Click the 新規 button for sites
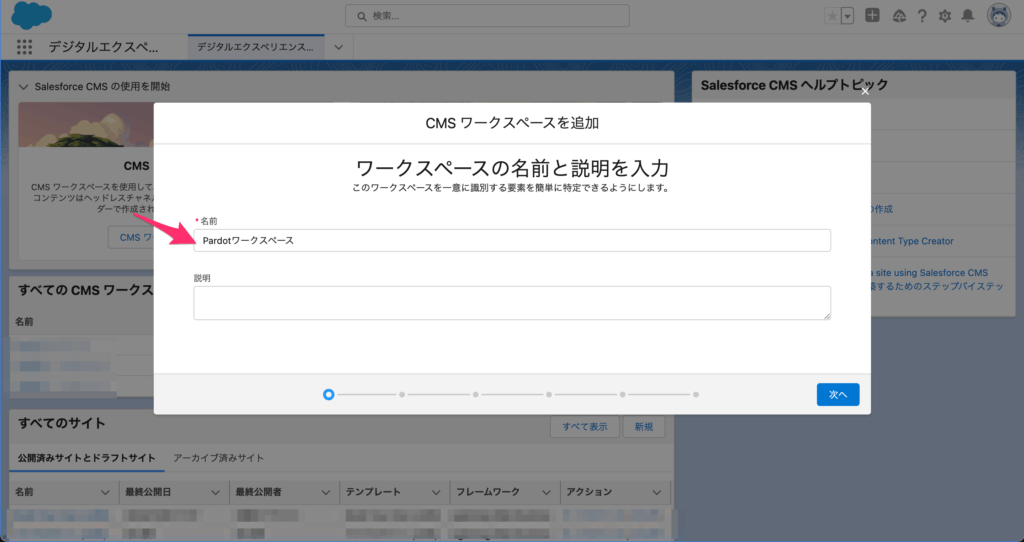 643,426
